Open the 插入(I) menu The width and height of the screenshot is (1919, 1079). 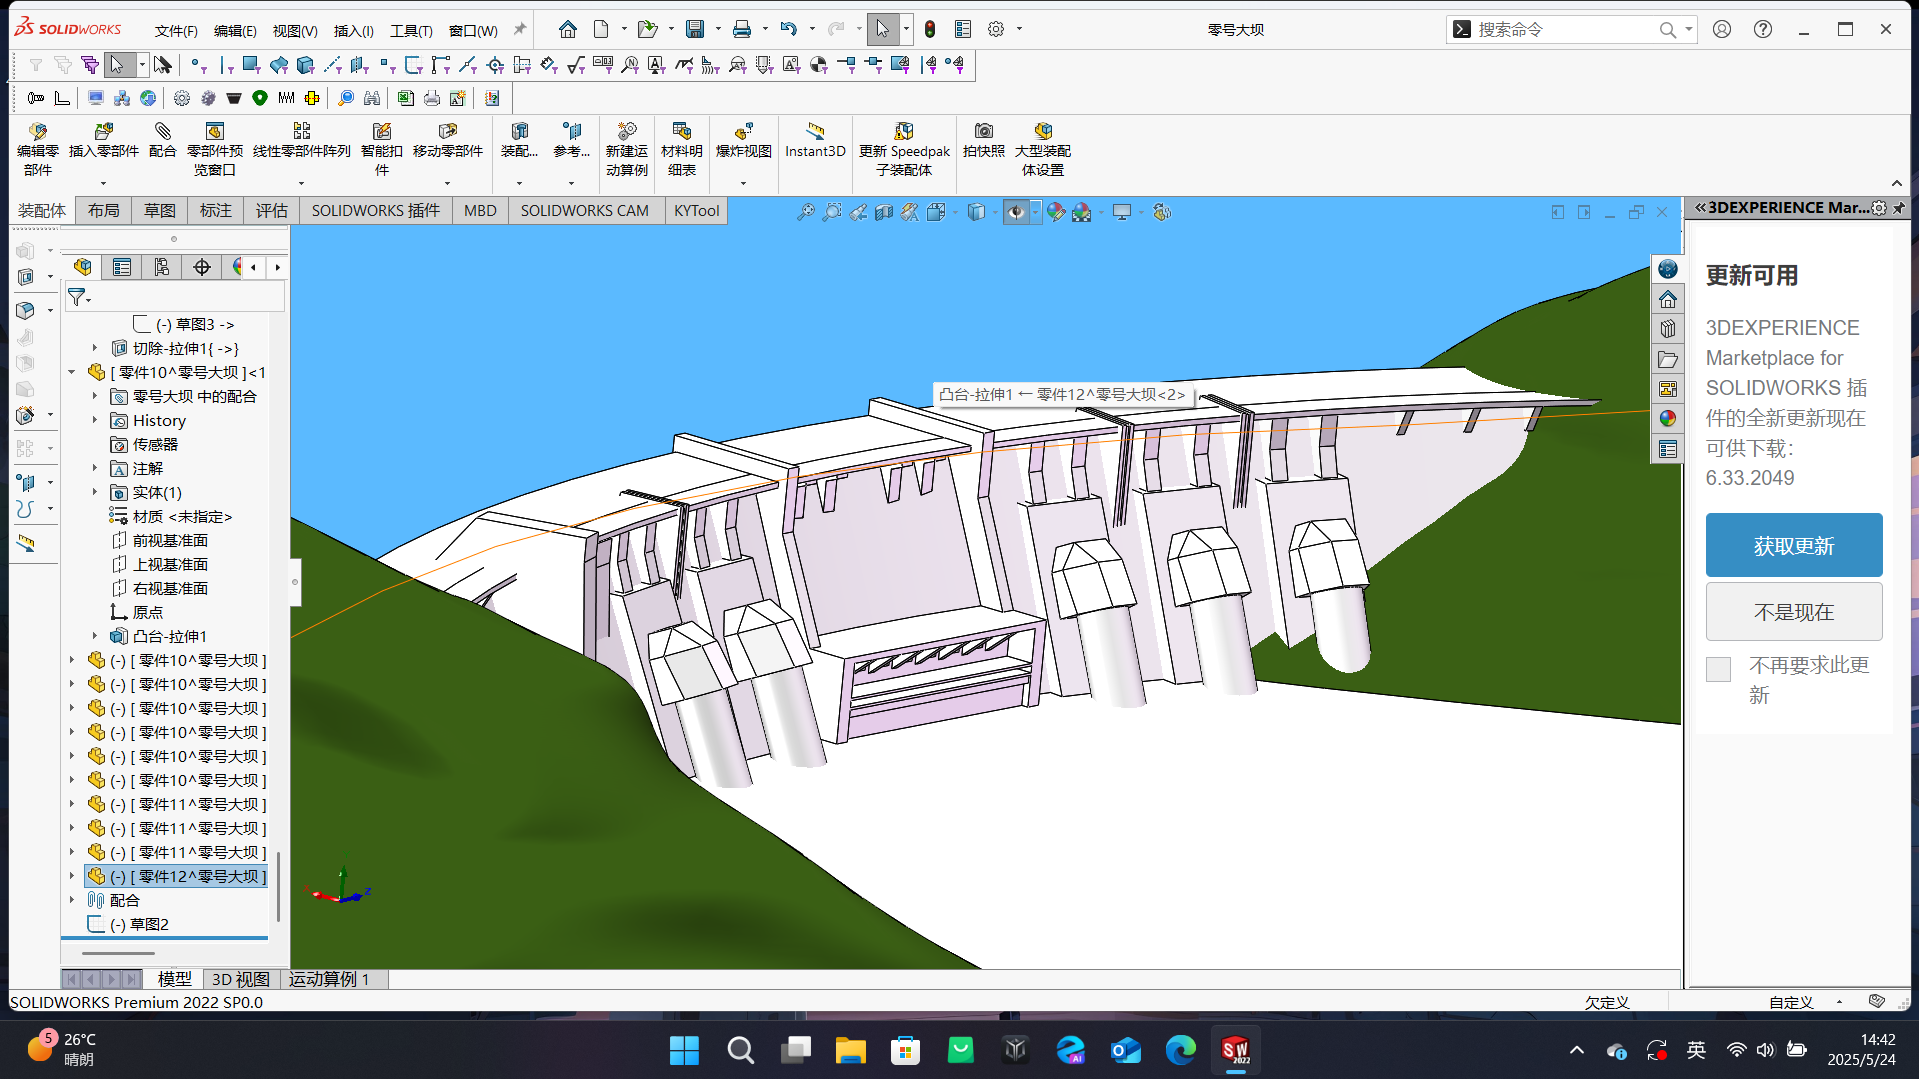353,30
